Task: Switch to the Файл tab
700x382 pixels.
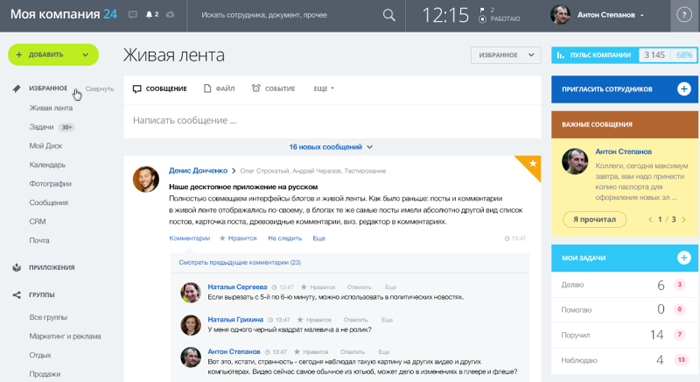Action: pyautogui.click(x=219, y=89)
